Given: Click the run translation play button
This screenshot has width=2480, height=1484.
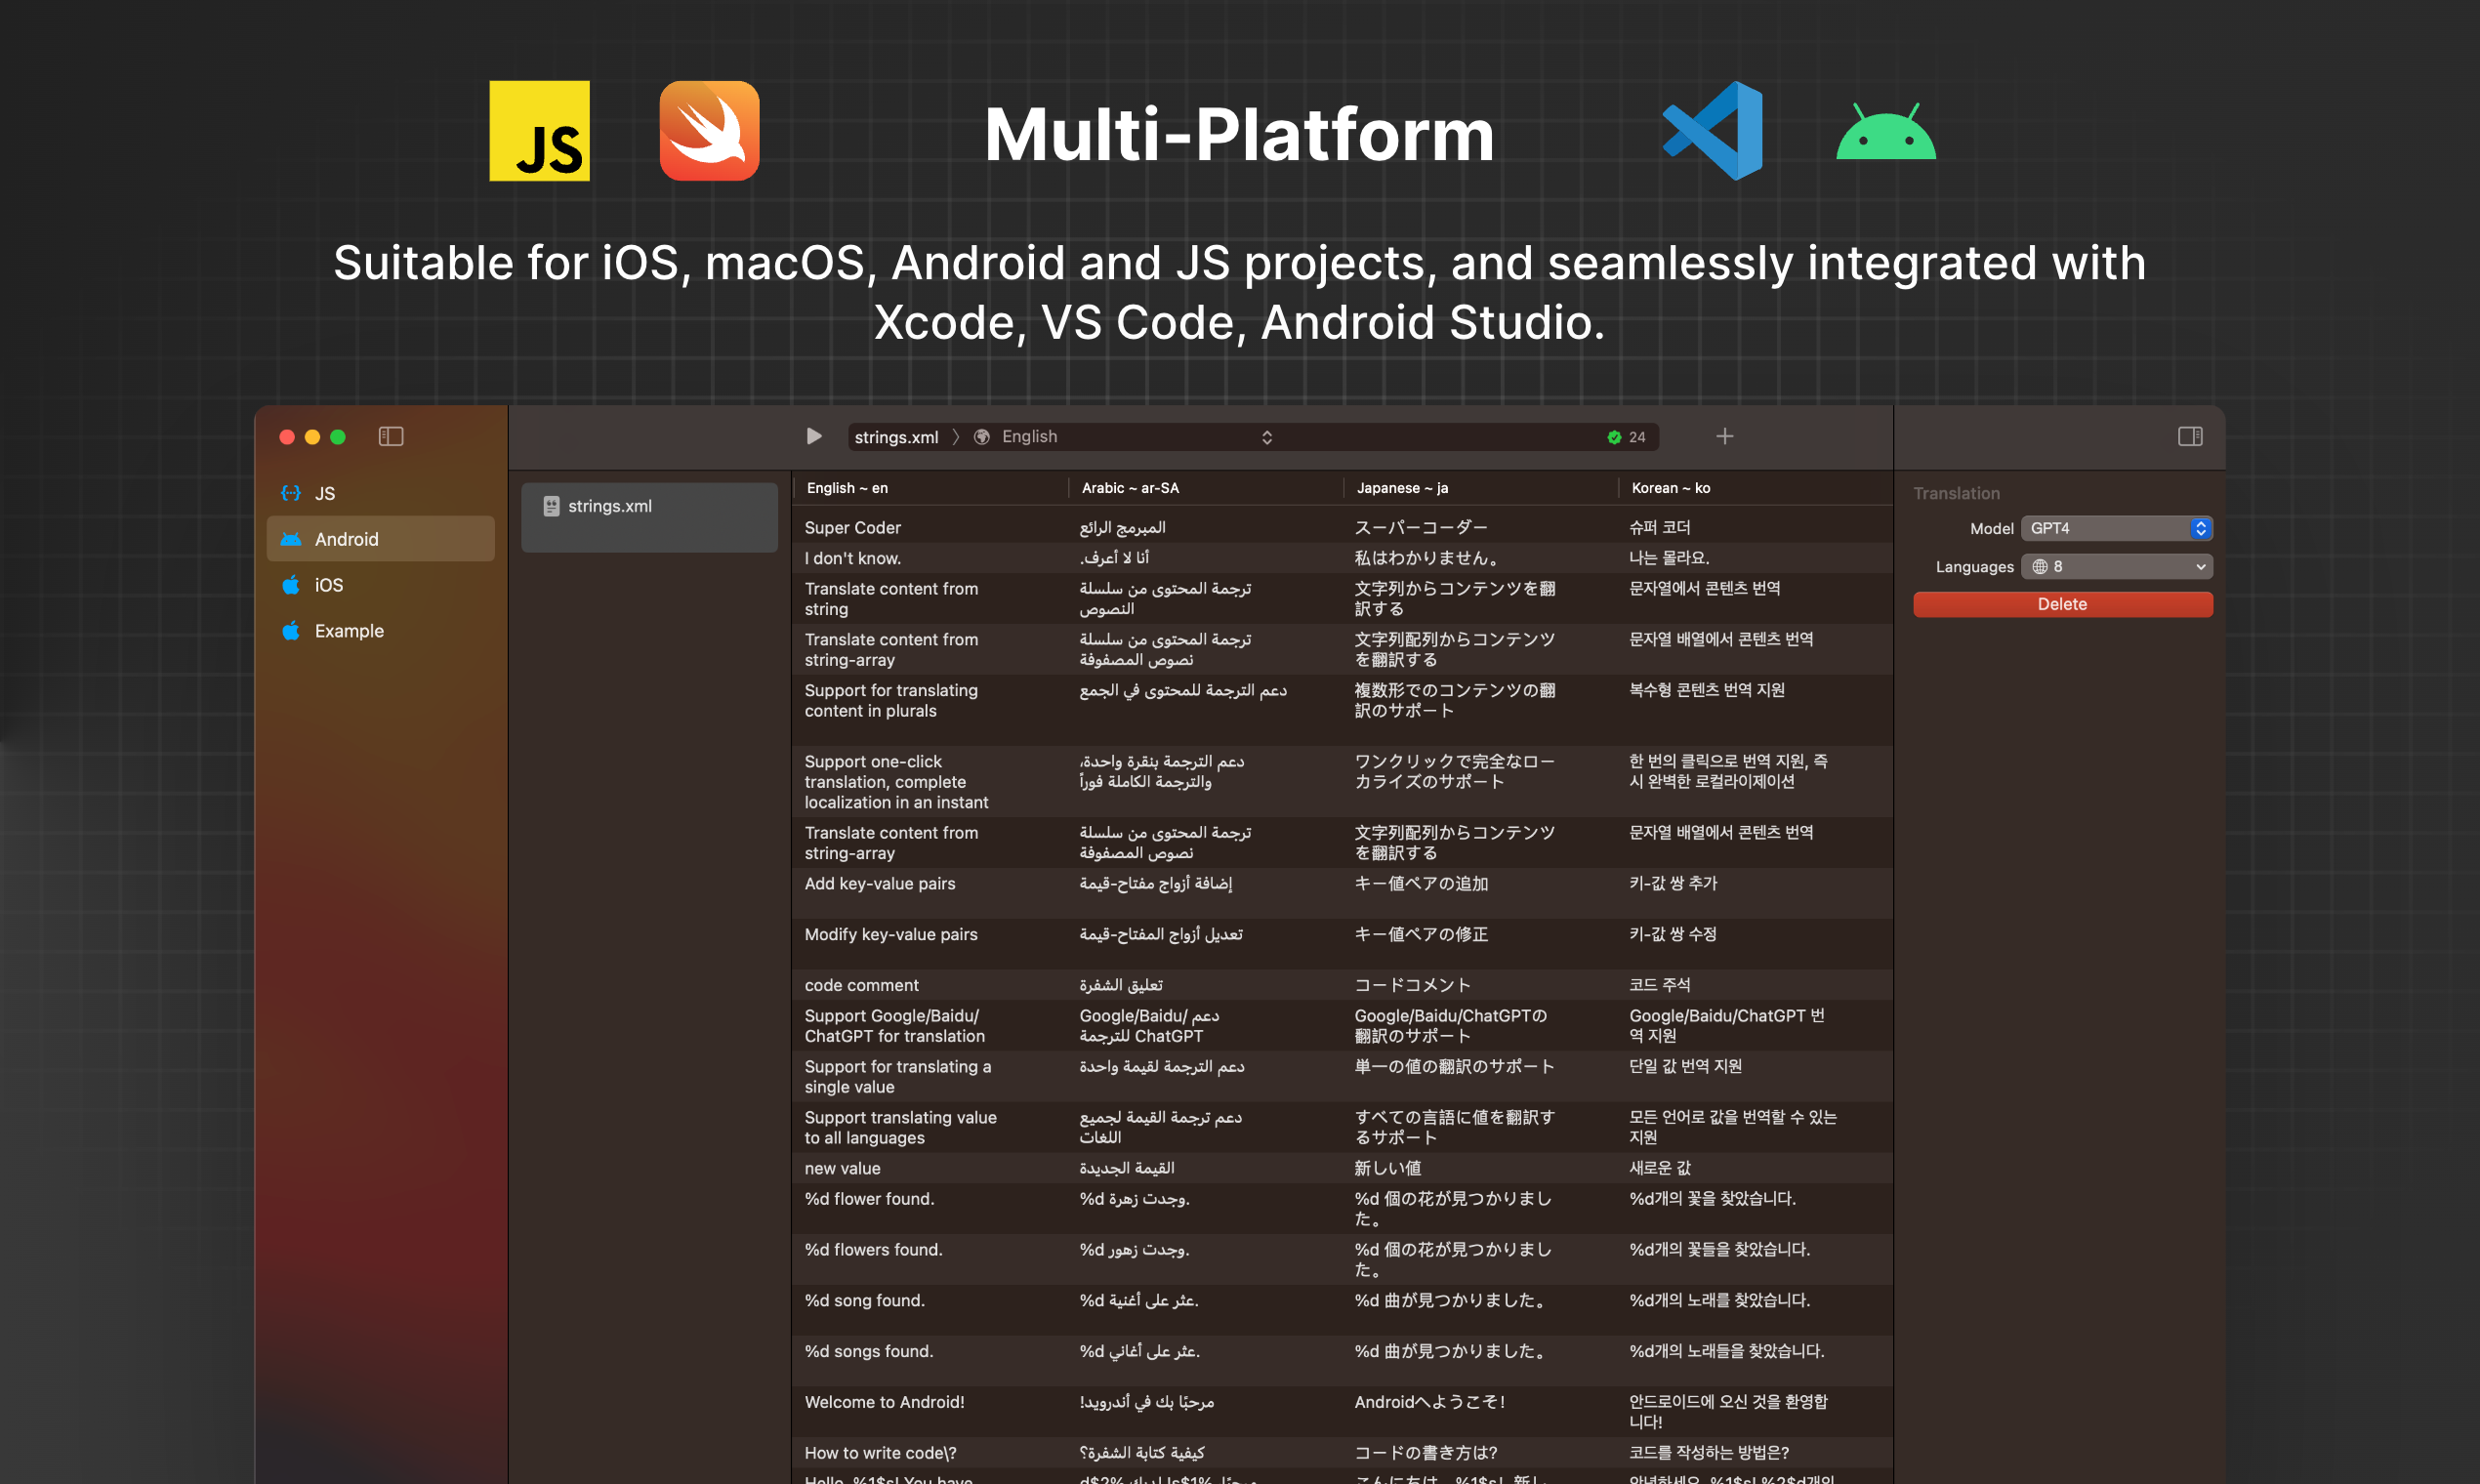Looking at the screenshot, I should 813,436.
